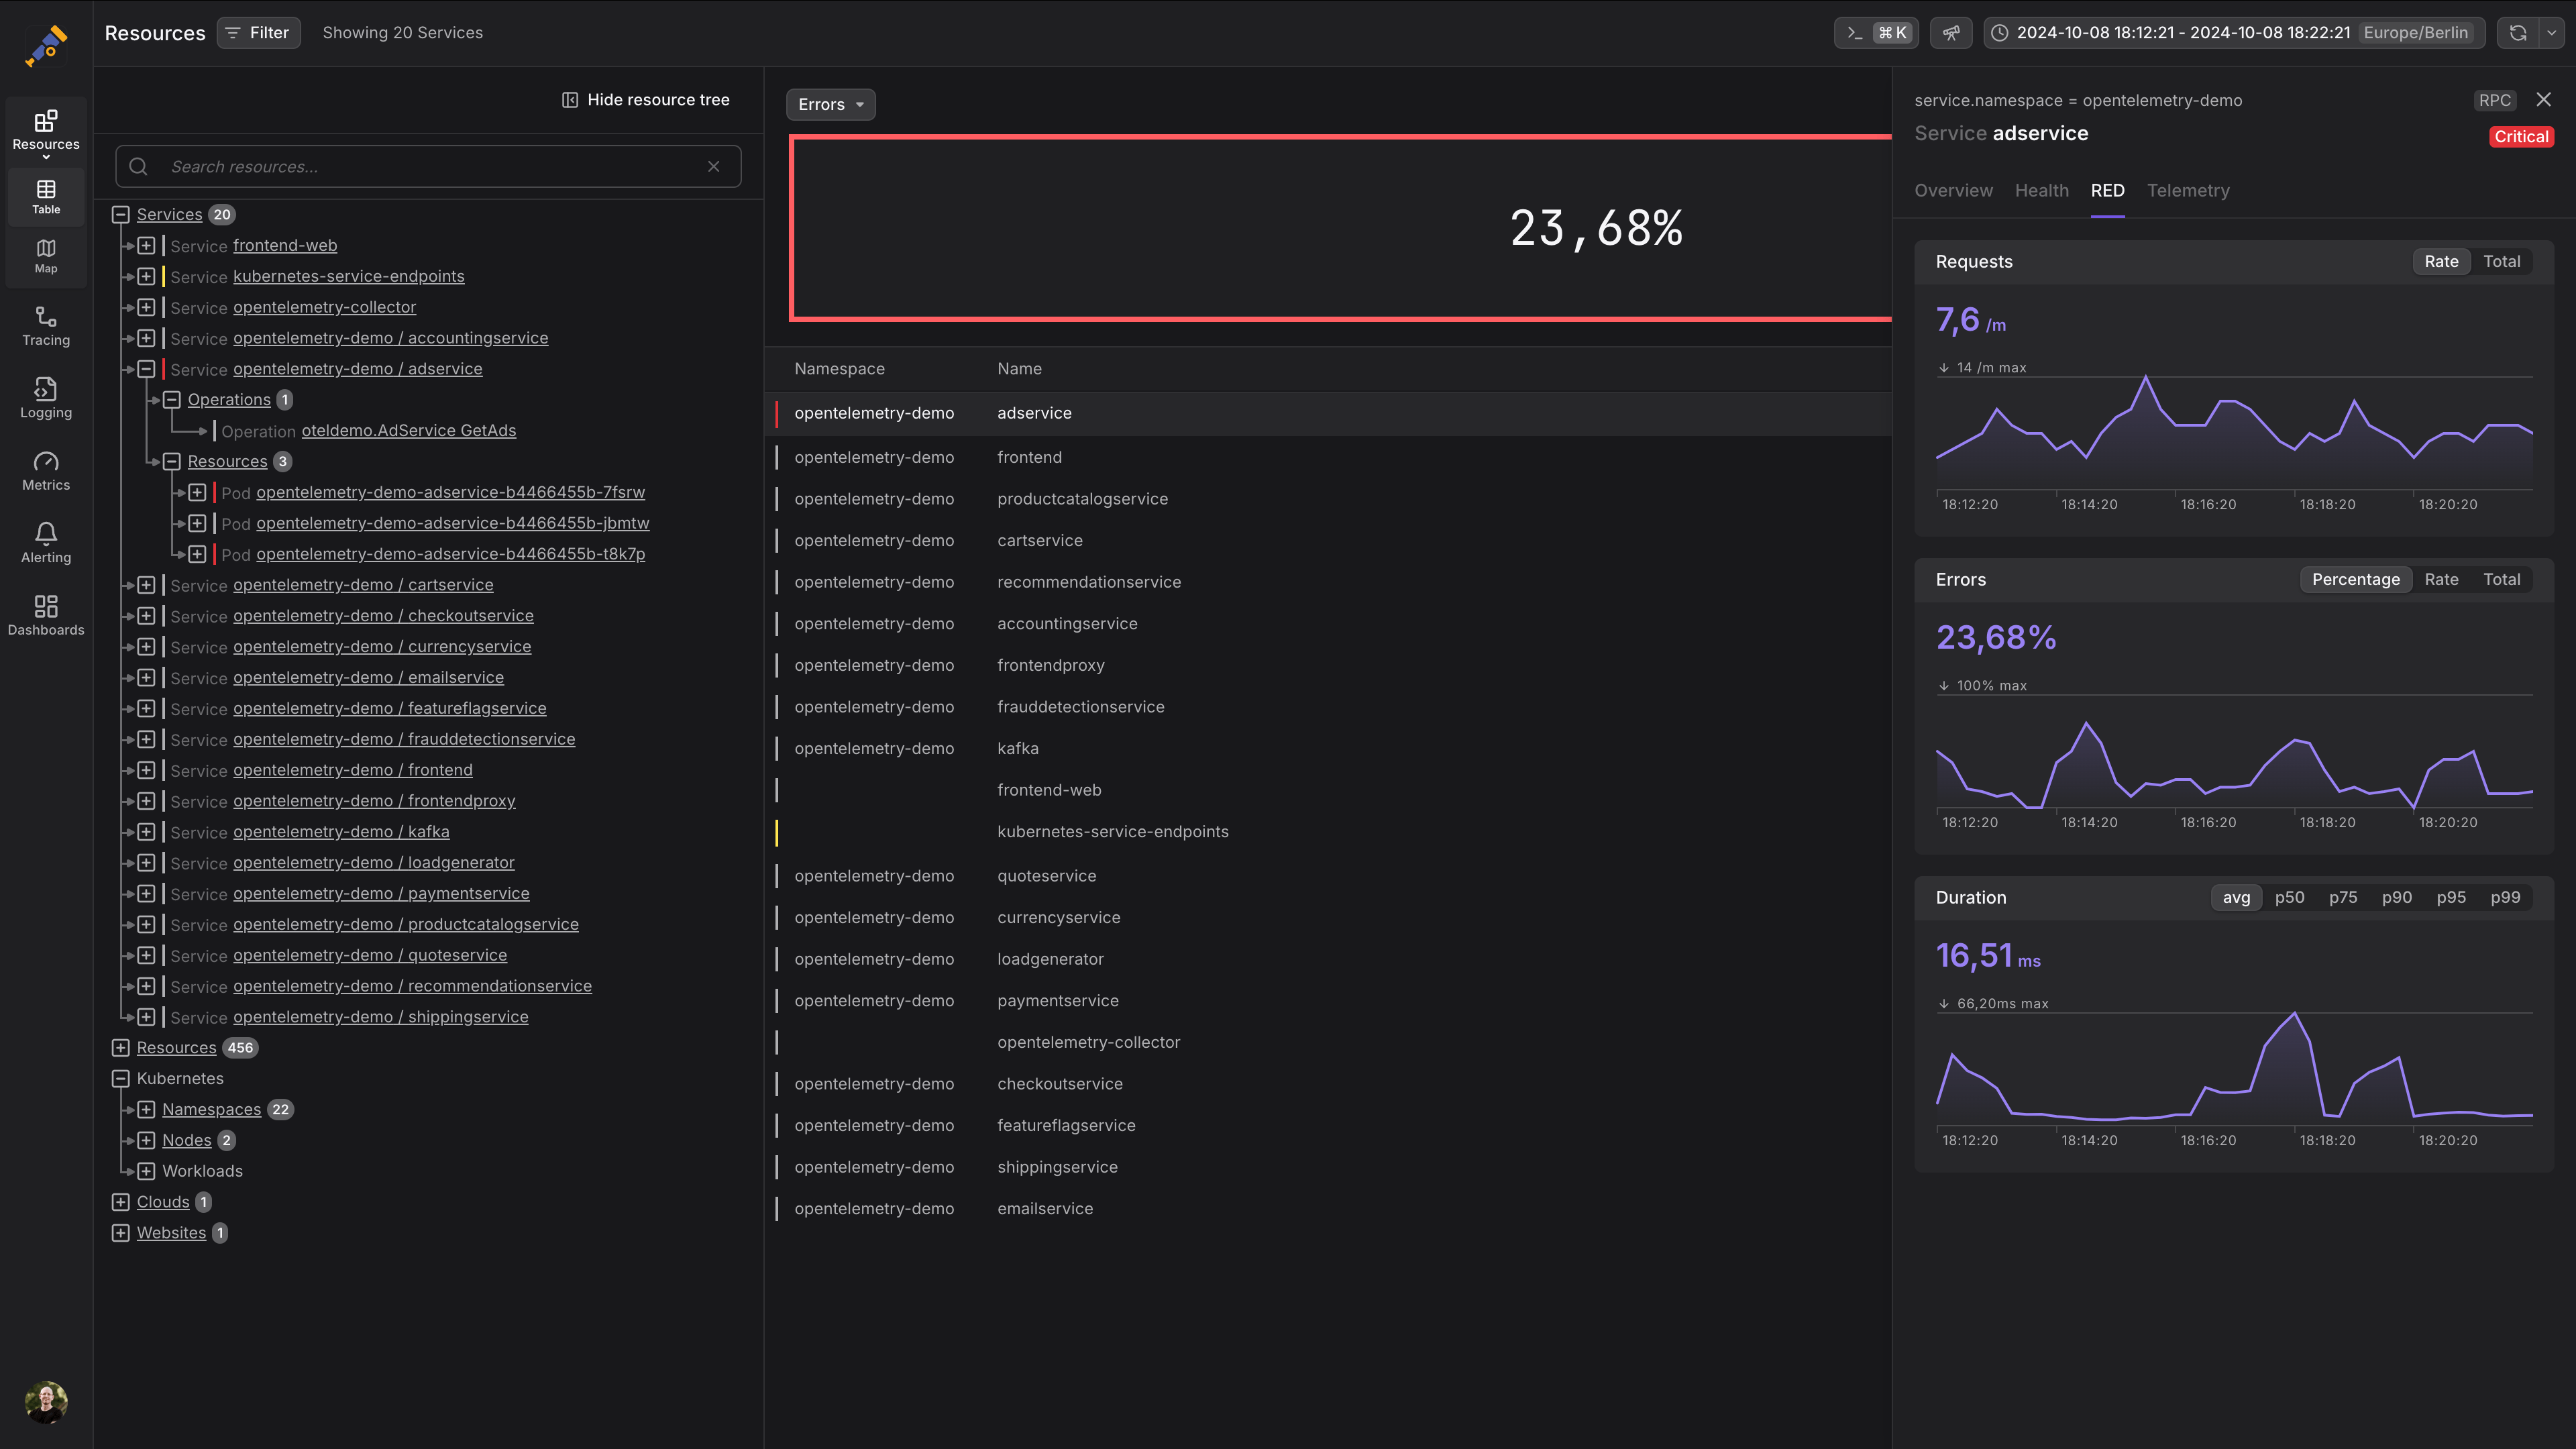
Task: Set Errors chart to Percentage
Action: [x=2355, y=580]
